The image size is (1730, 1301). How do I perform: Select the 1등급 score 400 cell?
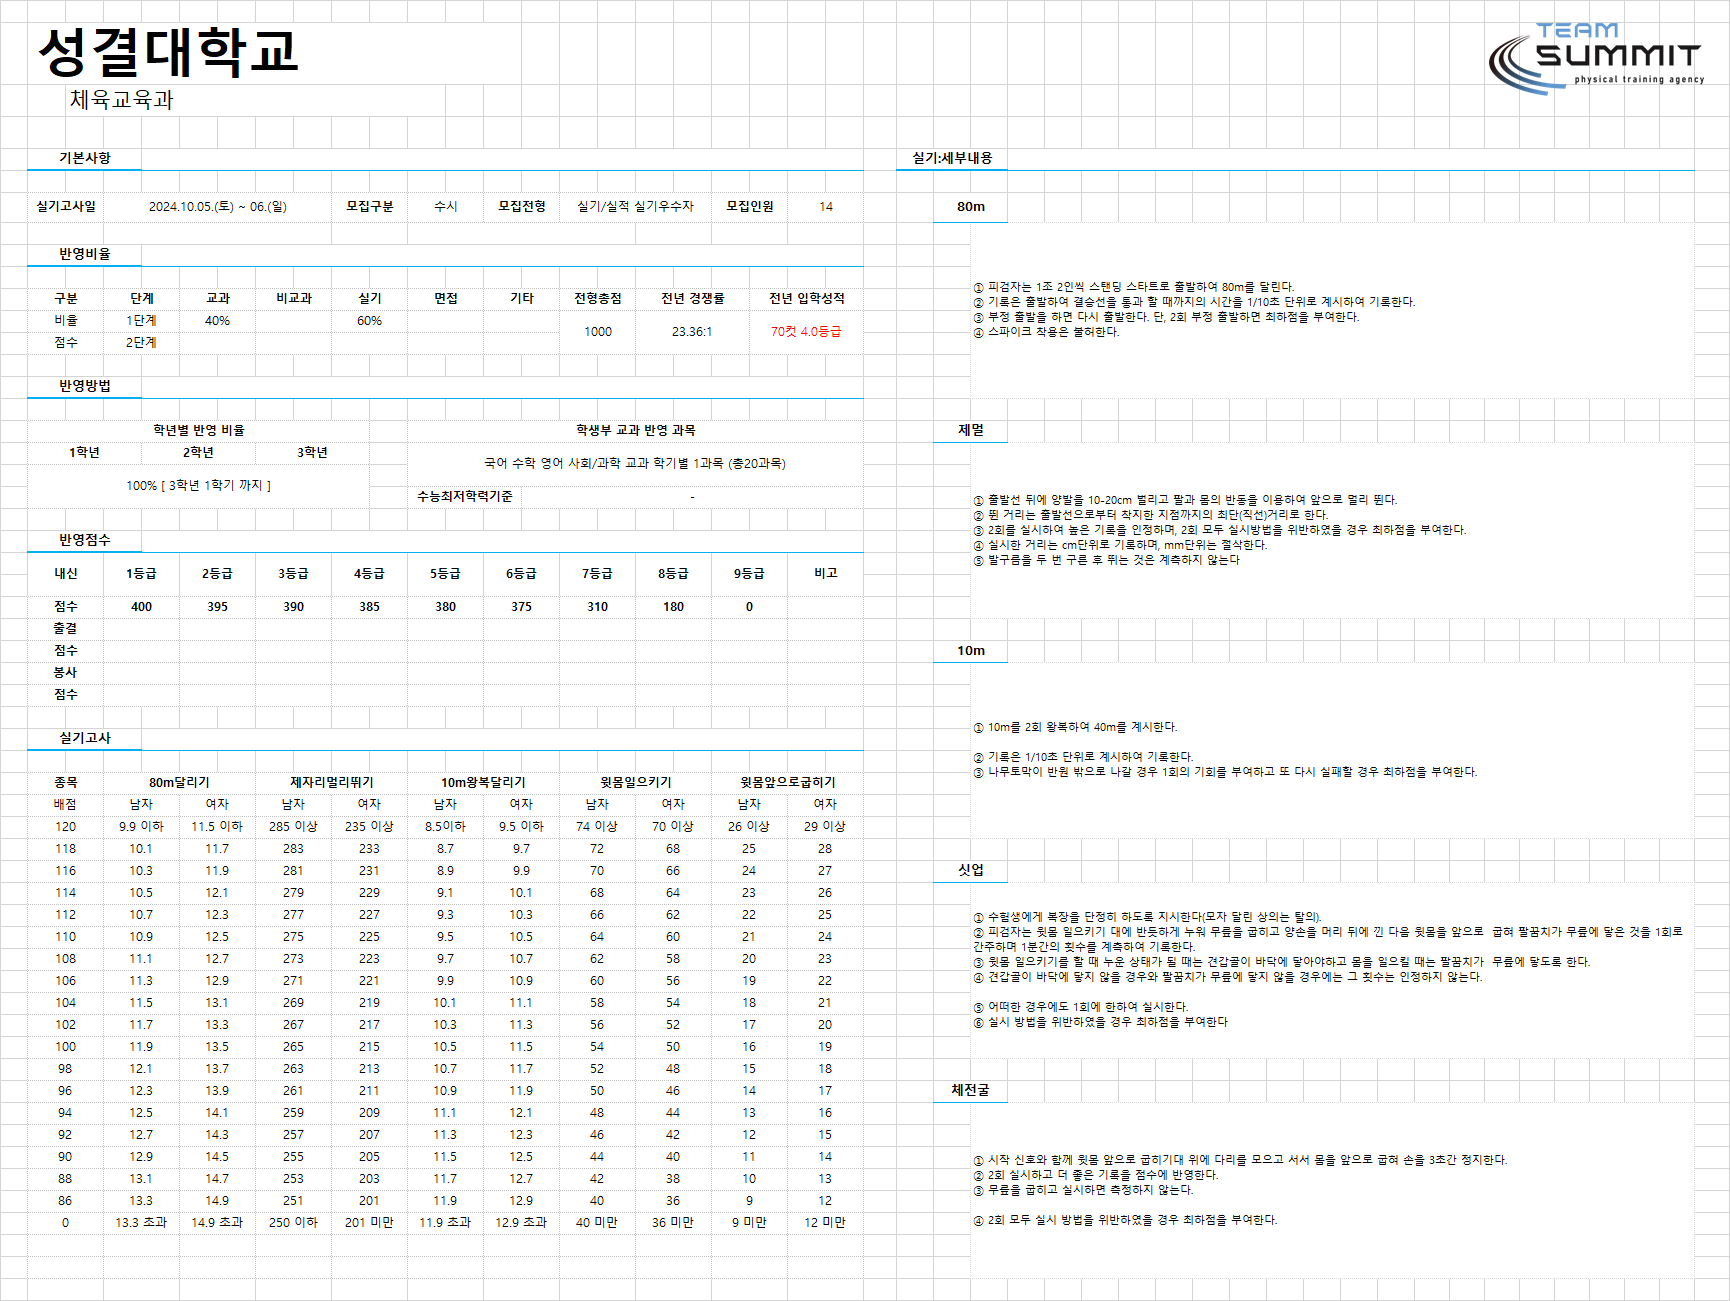pyautogui.click(x=141, y=606)
